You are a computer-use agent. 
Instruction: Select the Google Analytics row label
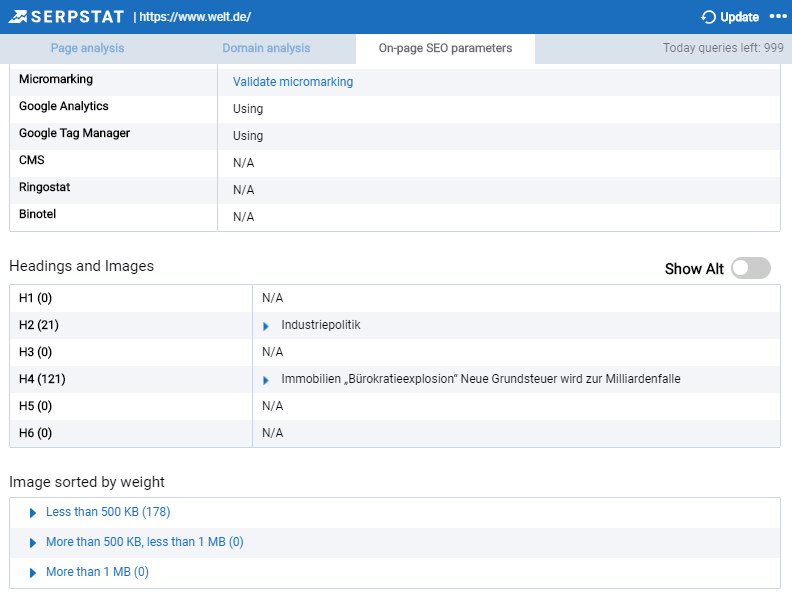click(x=64, y=106)
